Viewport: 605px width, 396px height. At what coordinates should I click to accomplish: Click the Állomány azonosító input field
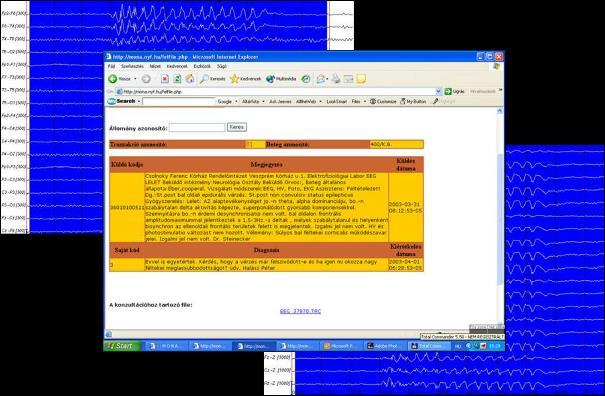(197, 127)
